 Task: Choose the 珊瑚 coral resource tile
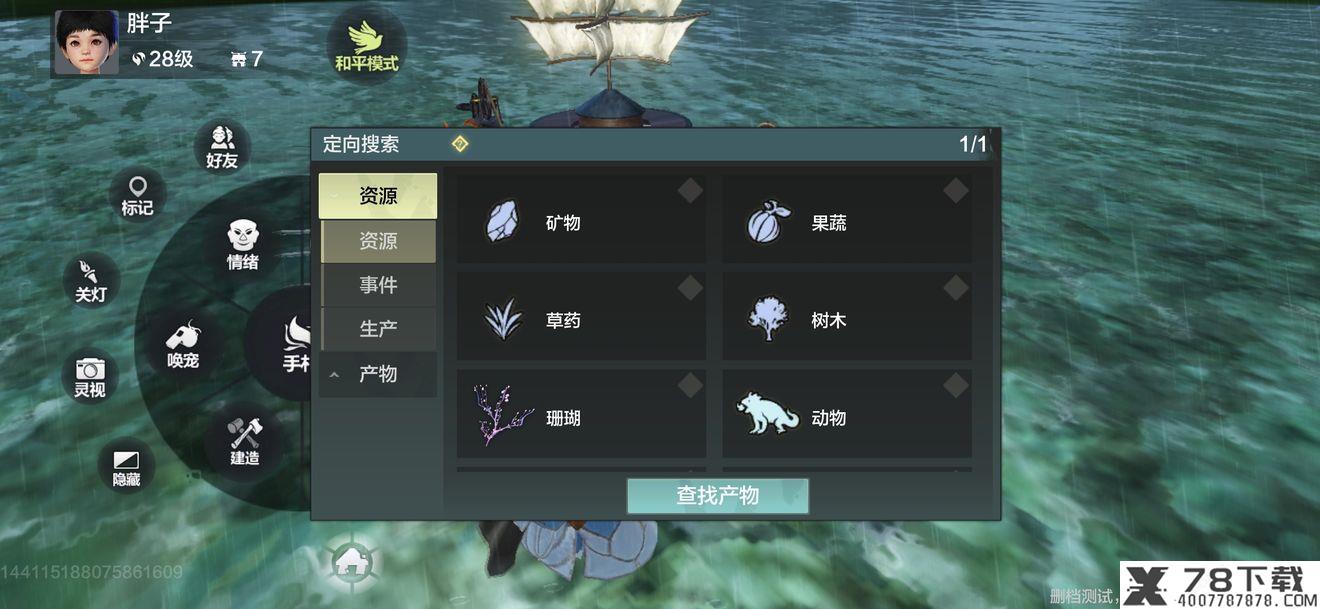coord(582,414)
